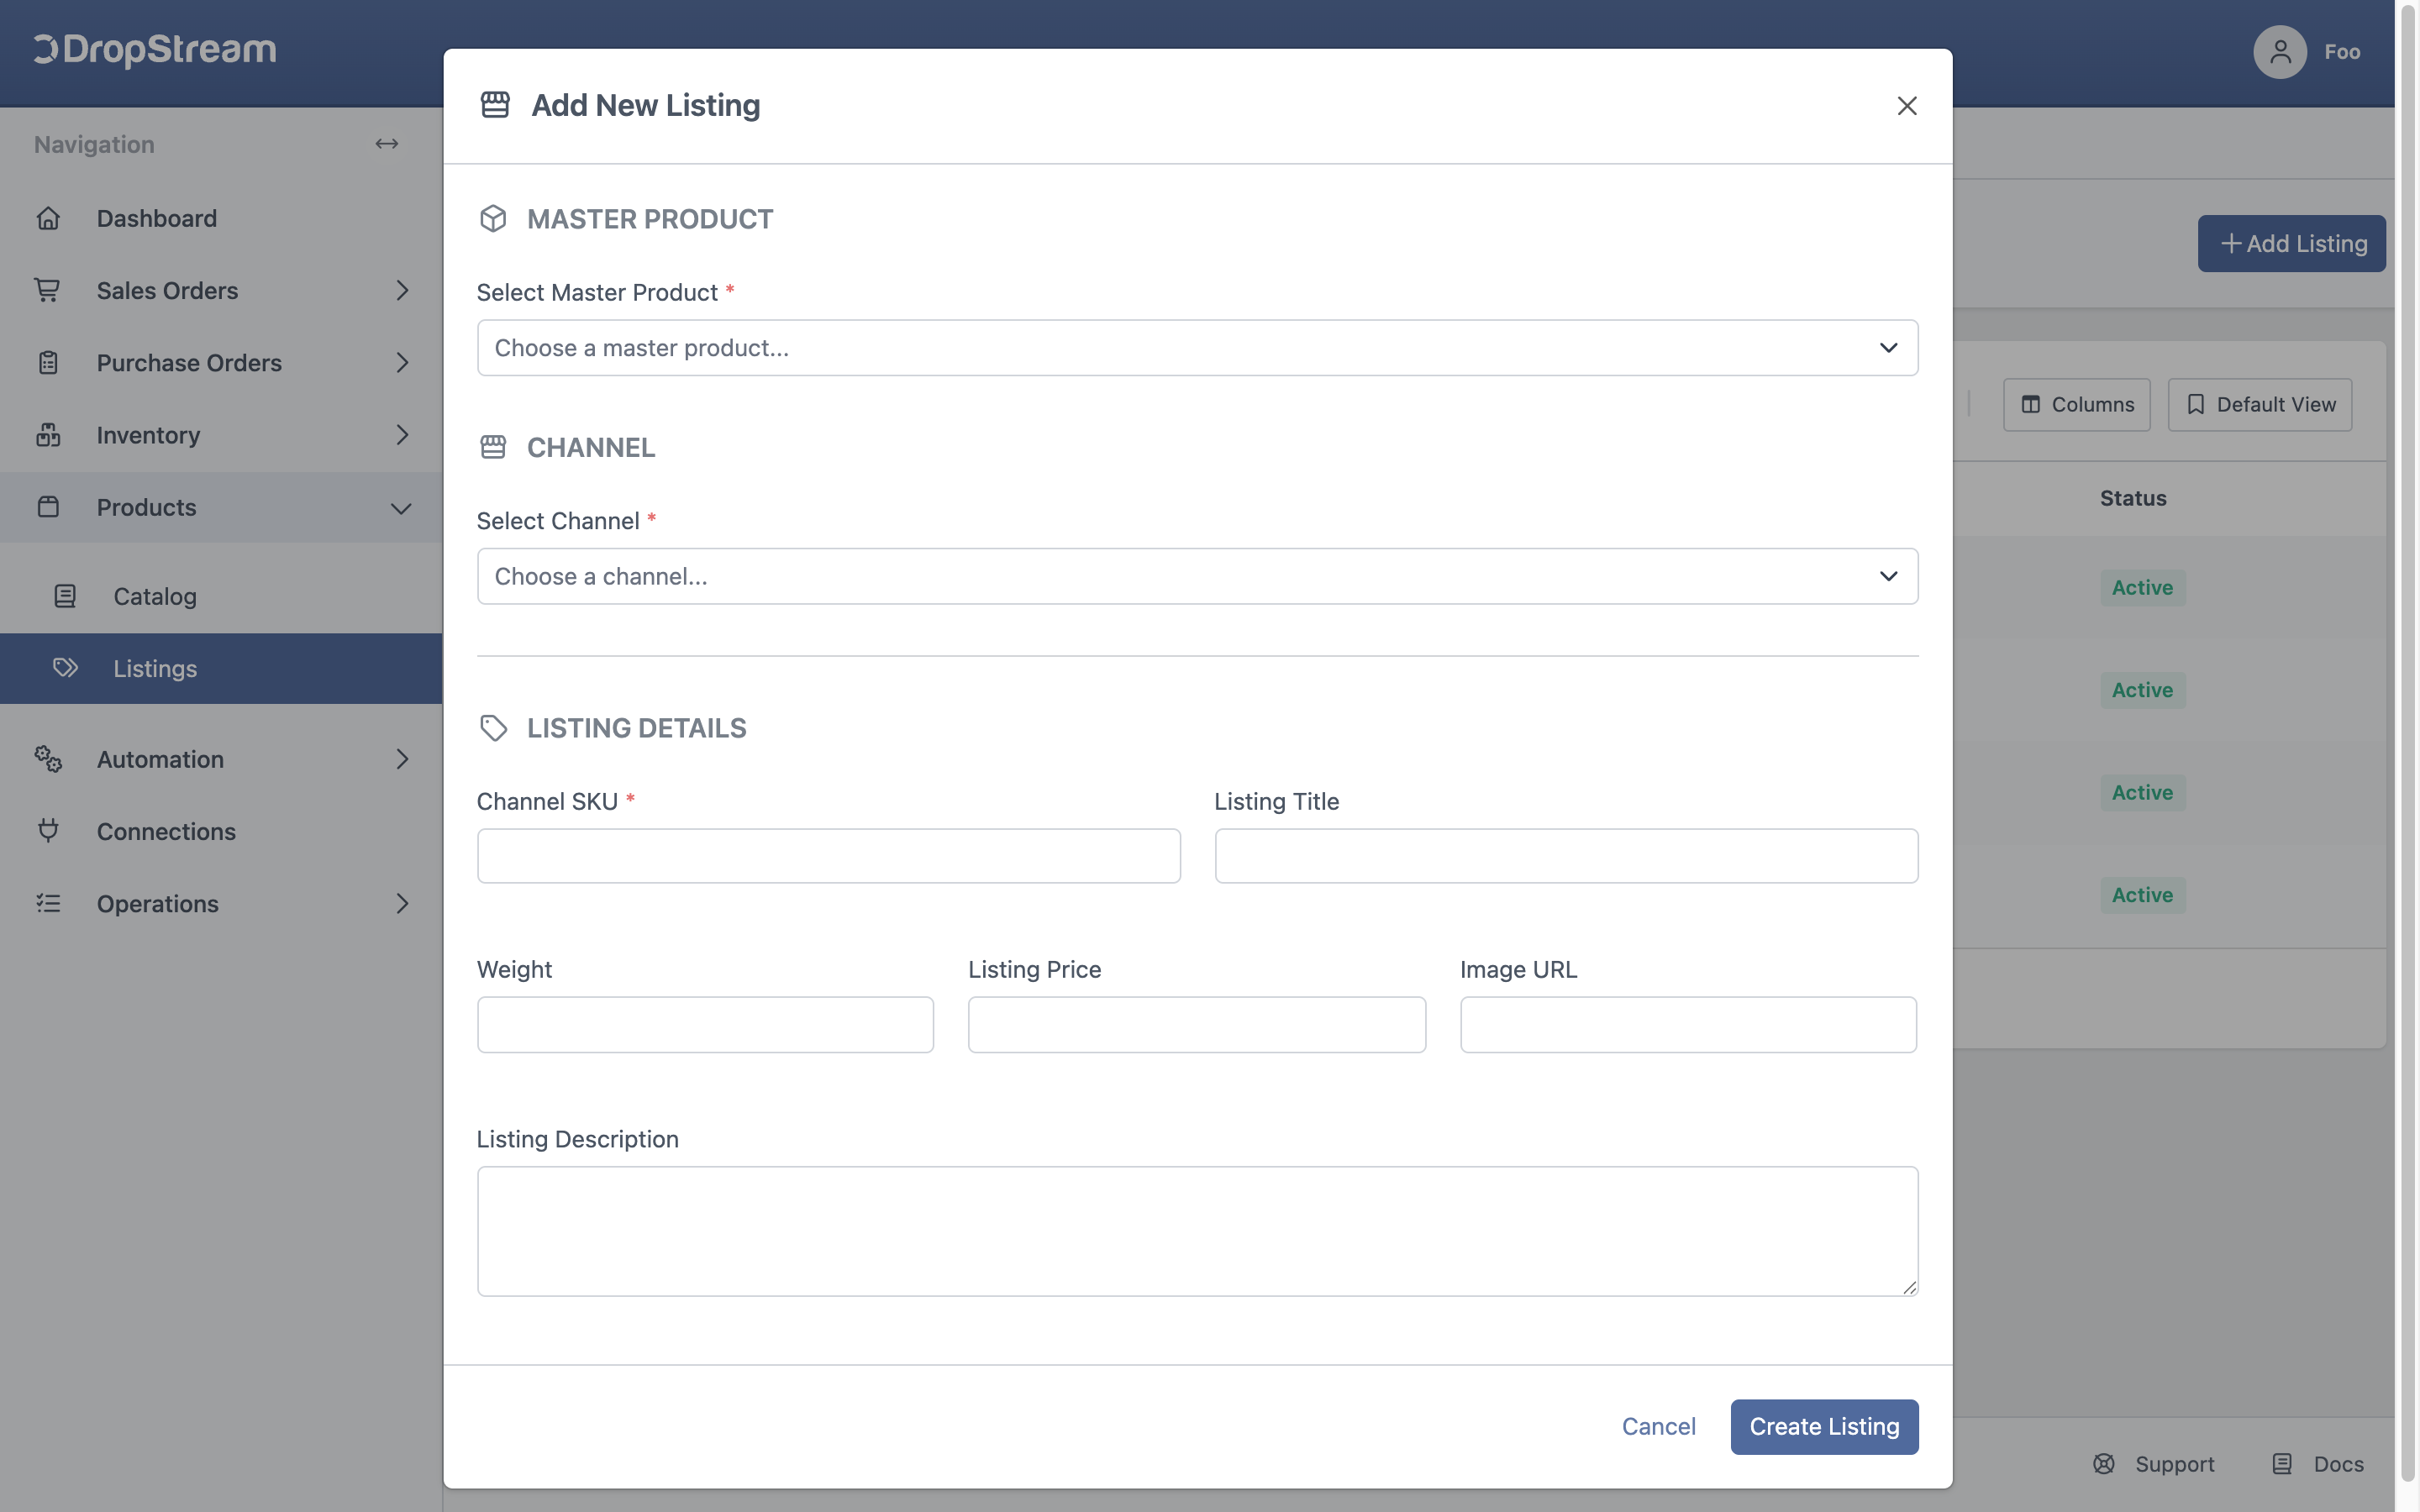This screenshot has height=1512, width=2420.
Task: Focus the Channel SKU field
Action: [x=828, y=856]
